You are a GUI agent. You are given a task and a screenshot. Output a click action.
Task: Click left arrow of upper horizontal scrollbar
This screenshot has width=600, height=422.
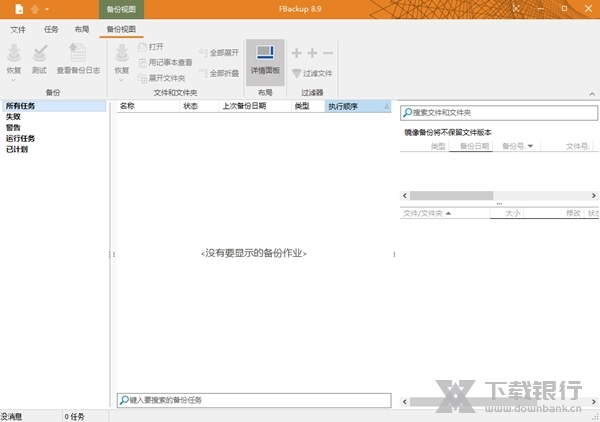[x=405, y=196]
